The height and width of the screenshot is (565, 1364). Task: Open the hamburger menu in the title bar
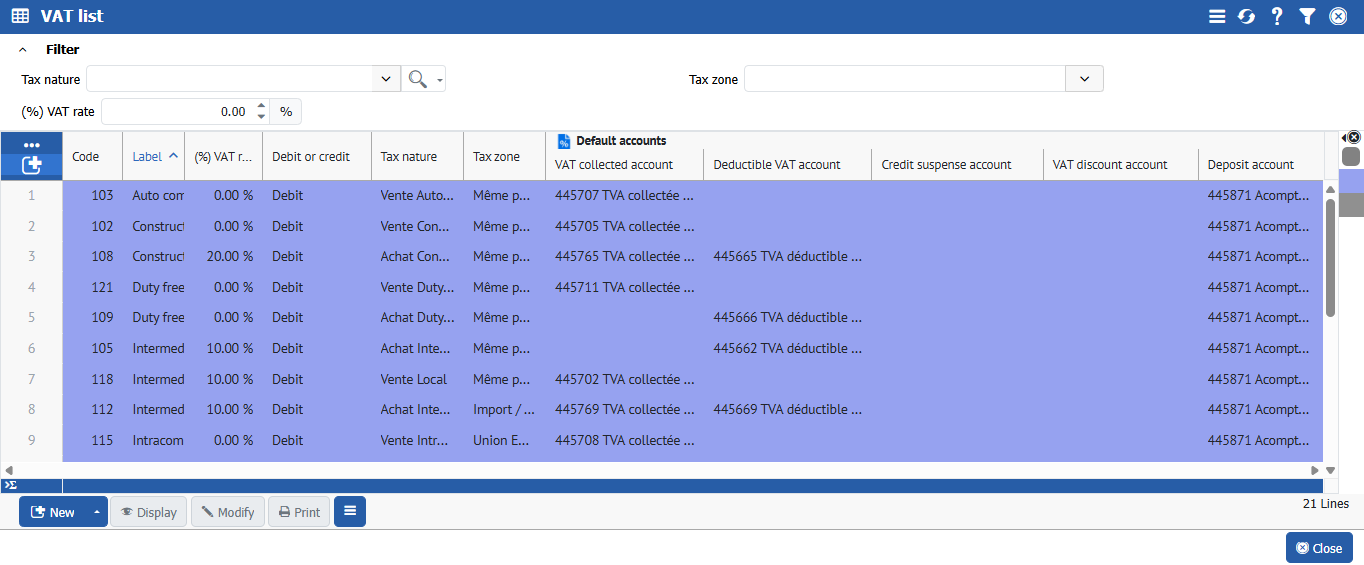point(1217,16)
